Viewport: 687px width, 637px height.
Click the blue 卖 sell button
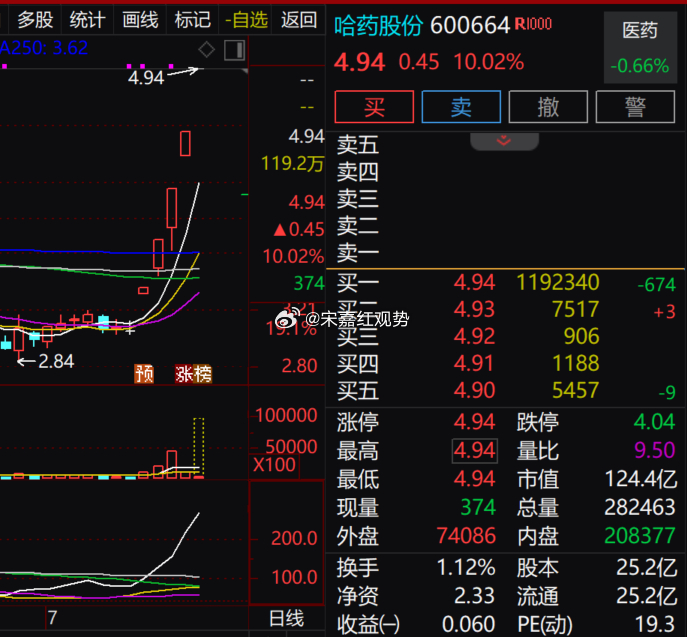point(461,106)
